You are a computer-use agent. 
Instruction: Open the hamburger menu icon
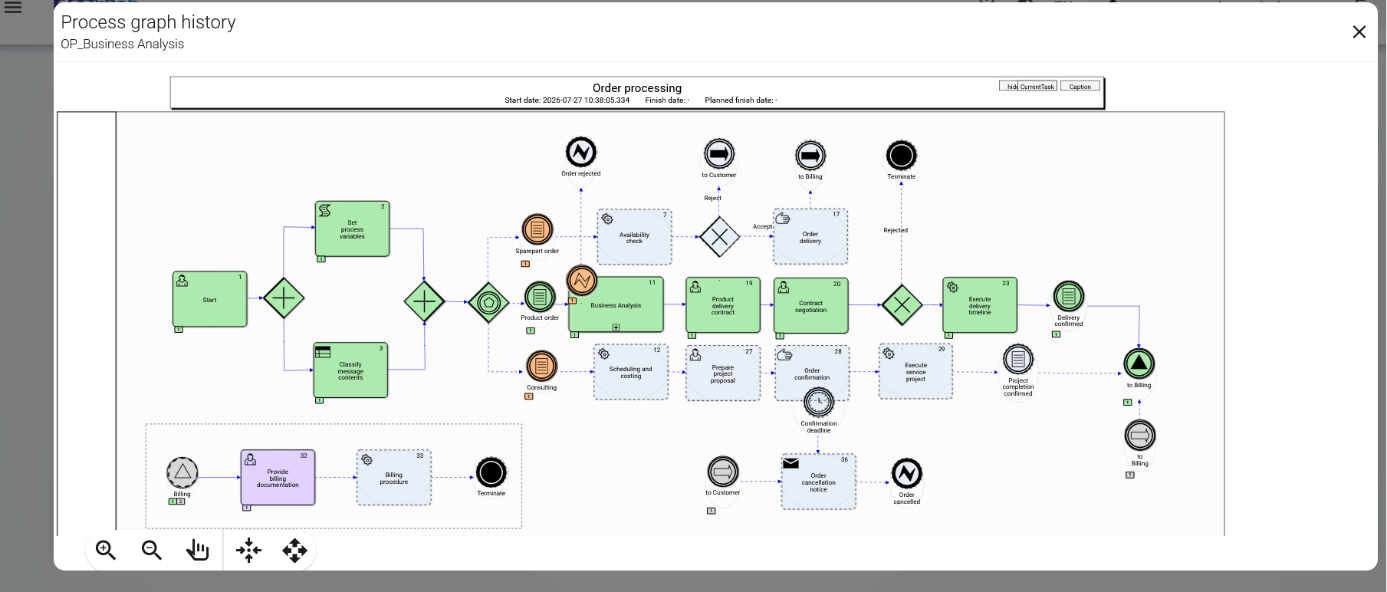tap(13, 8)
